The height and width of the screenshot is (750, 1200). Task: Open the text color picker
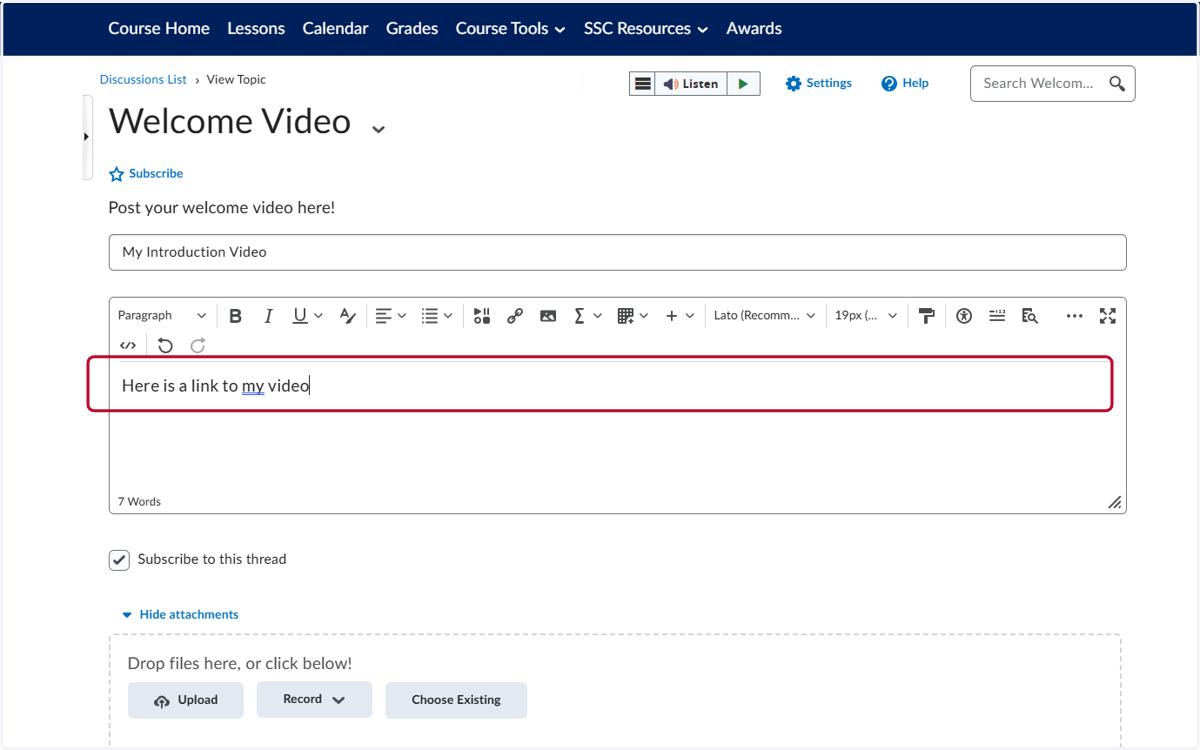(x=347, y=316)
